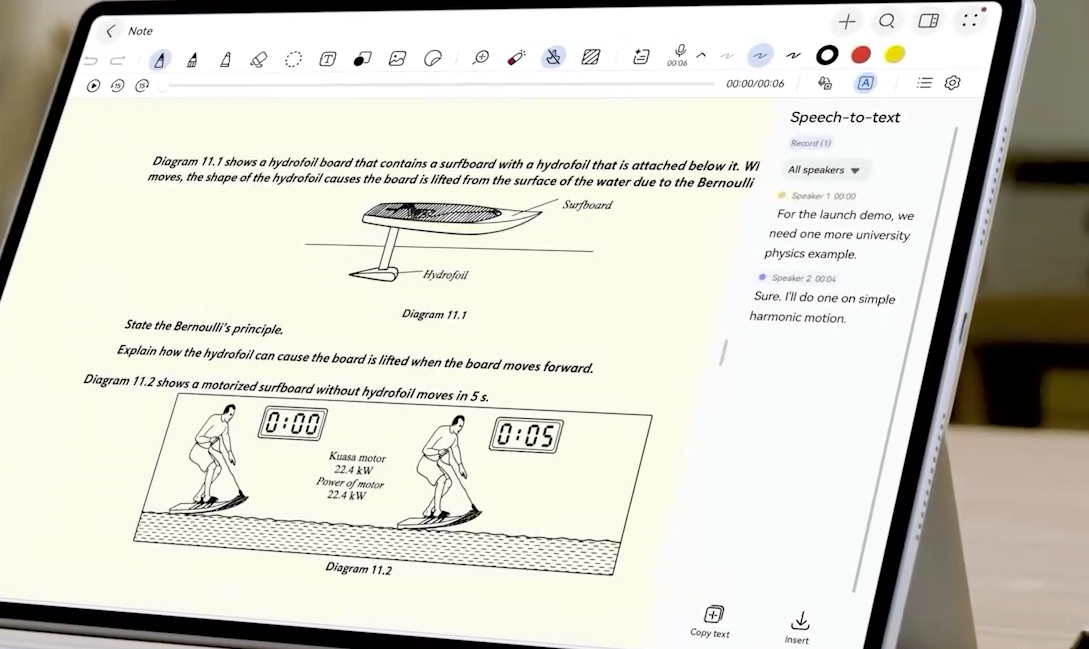This screenshot has width=1089, height=649.
Task: Activate the zoom magnifier tool
Action: coord(481,58)
